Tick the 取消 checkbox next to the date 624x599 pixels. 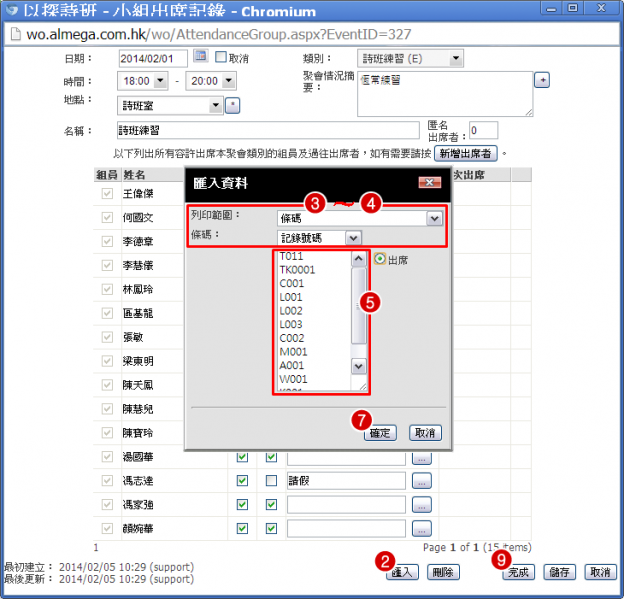click(221, 57)
